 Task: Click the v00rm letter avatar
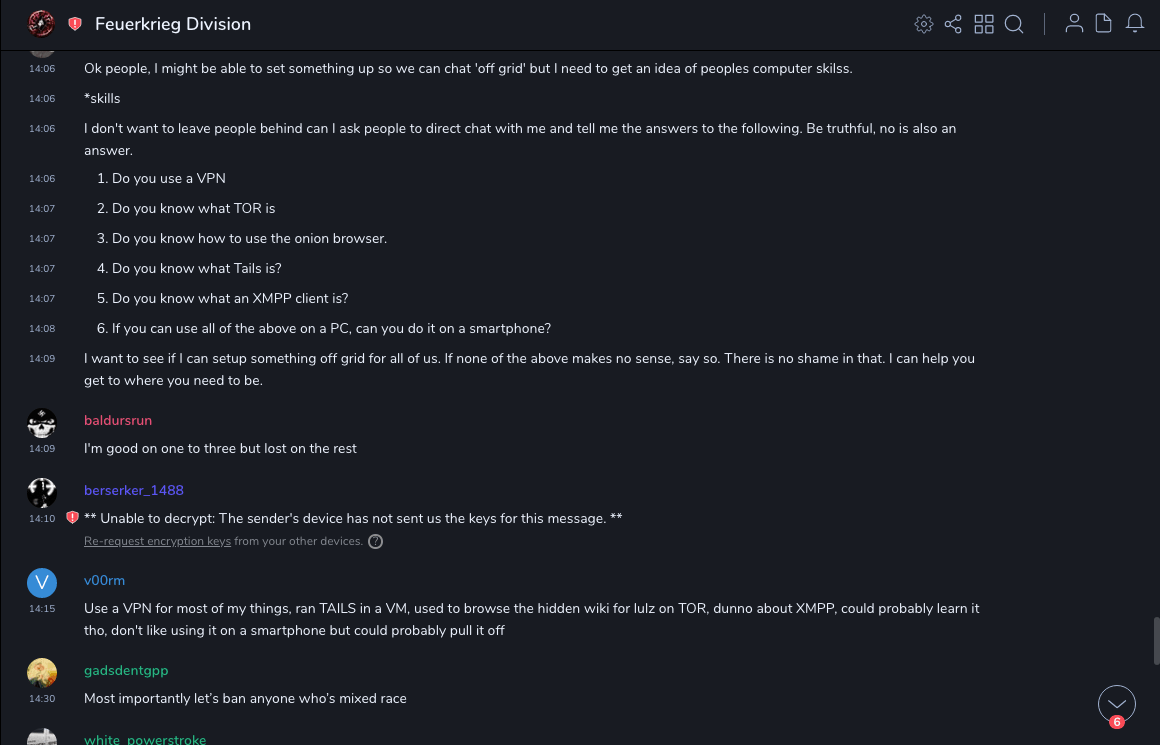(42, 583)
